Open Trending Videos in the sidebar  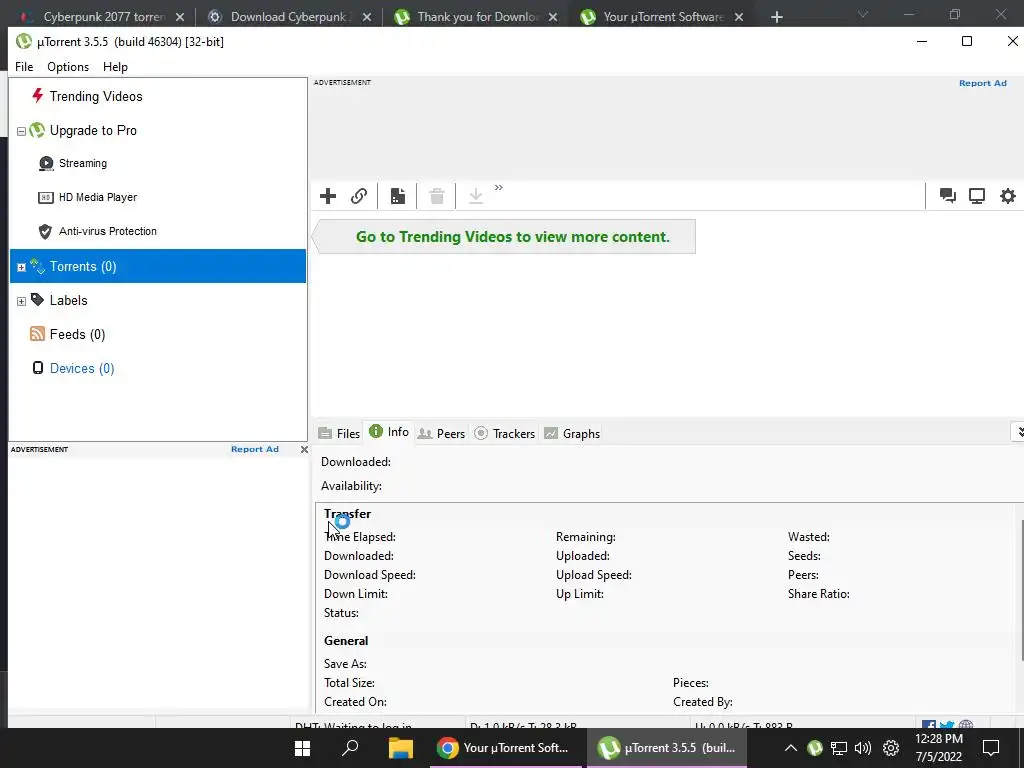click(x=96, y=97)
